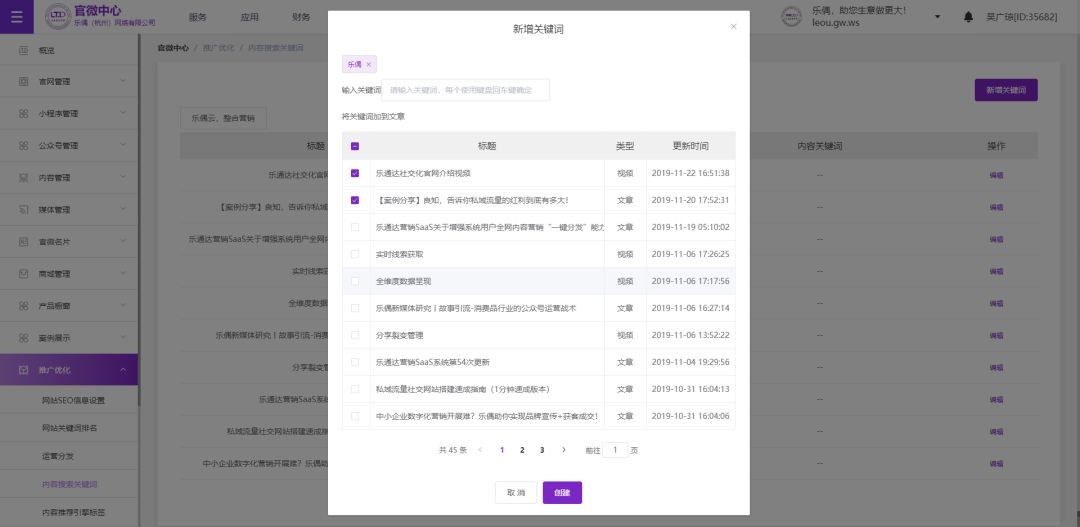
Task: Check the 分享裂变管理 row checkbox
Action: [x=355, y=335]
